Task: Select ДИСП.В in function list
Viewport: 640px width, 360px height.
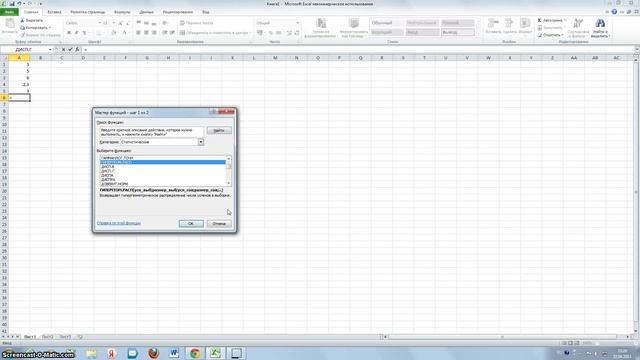Action: (x=108, y=167)
